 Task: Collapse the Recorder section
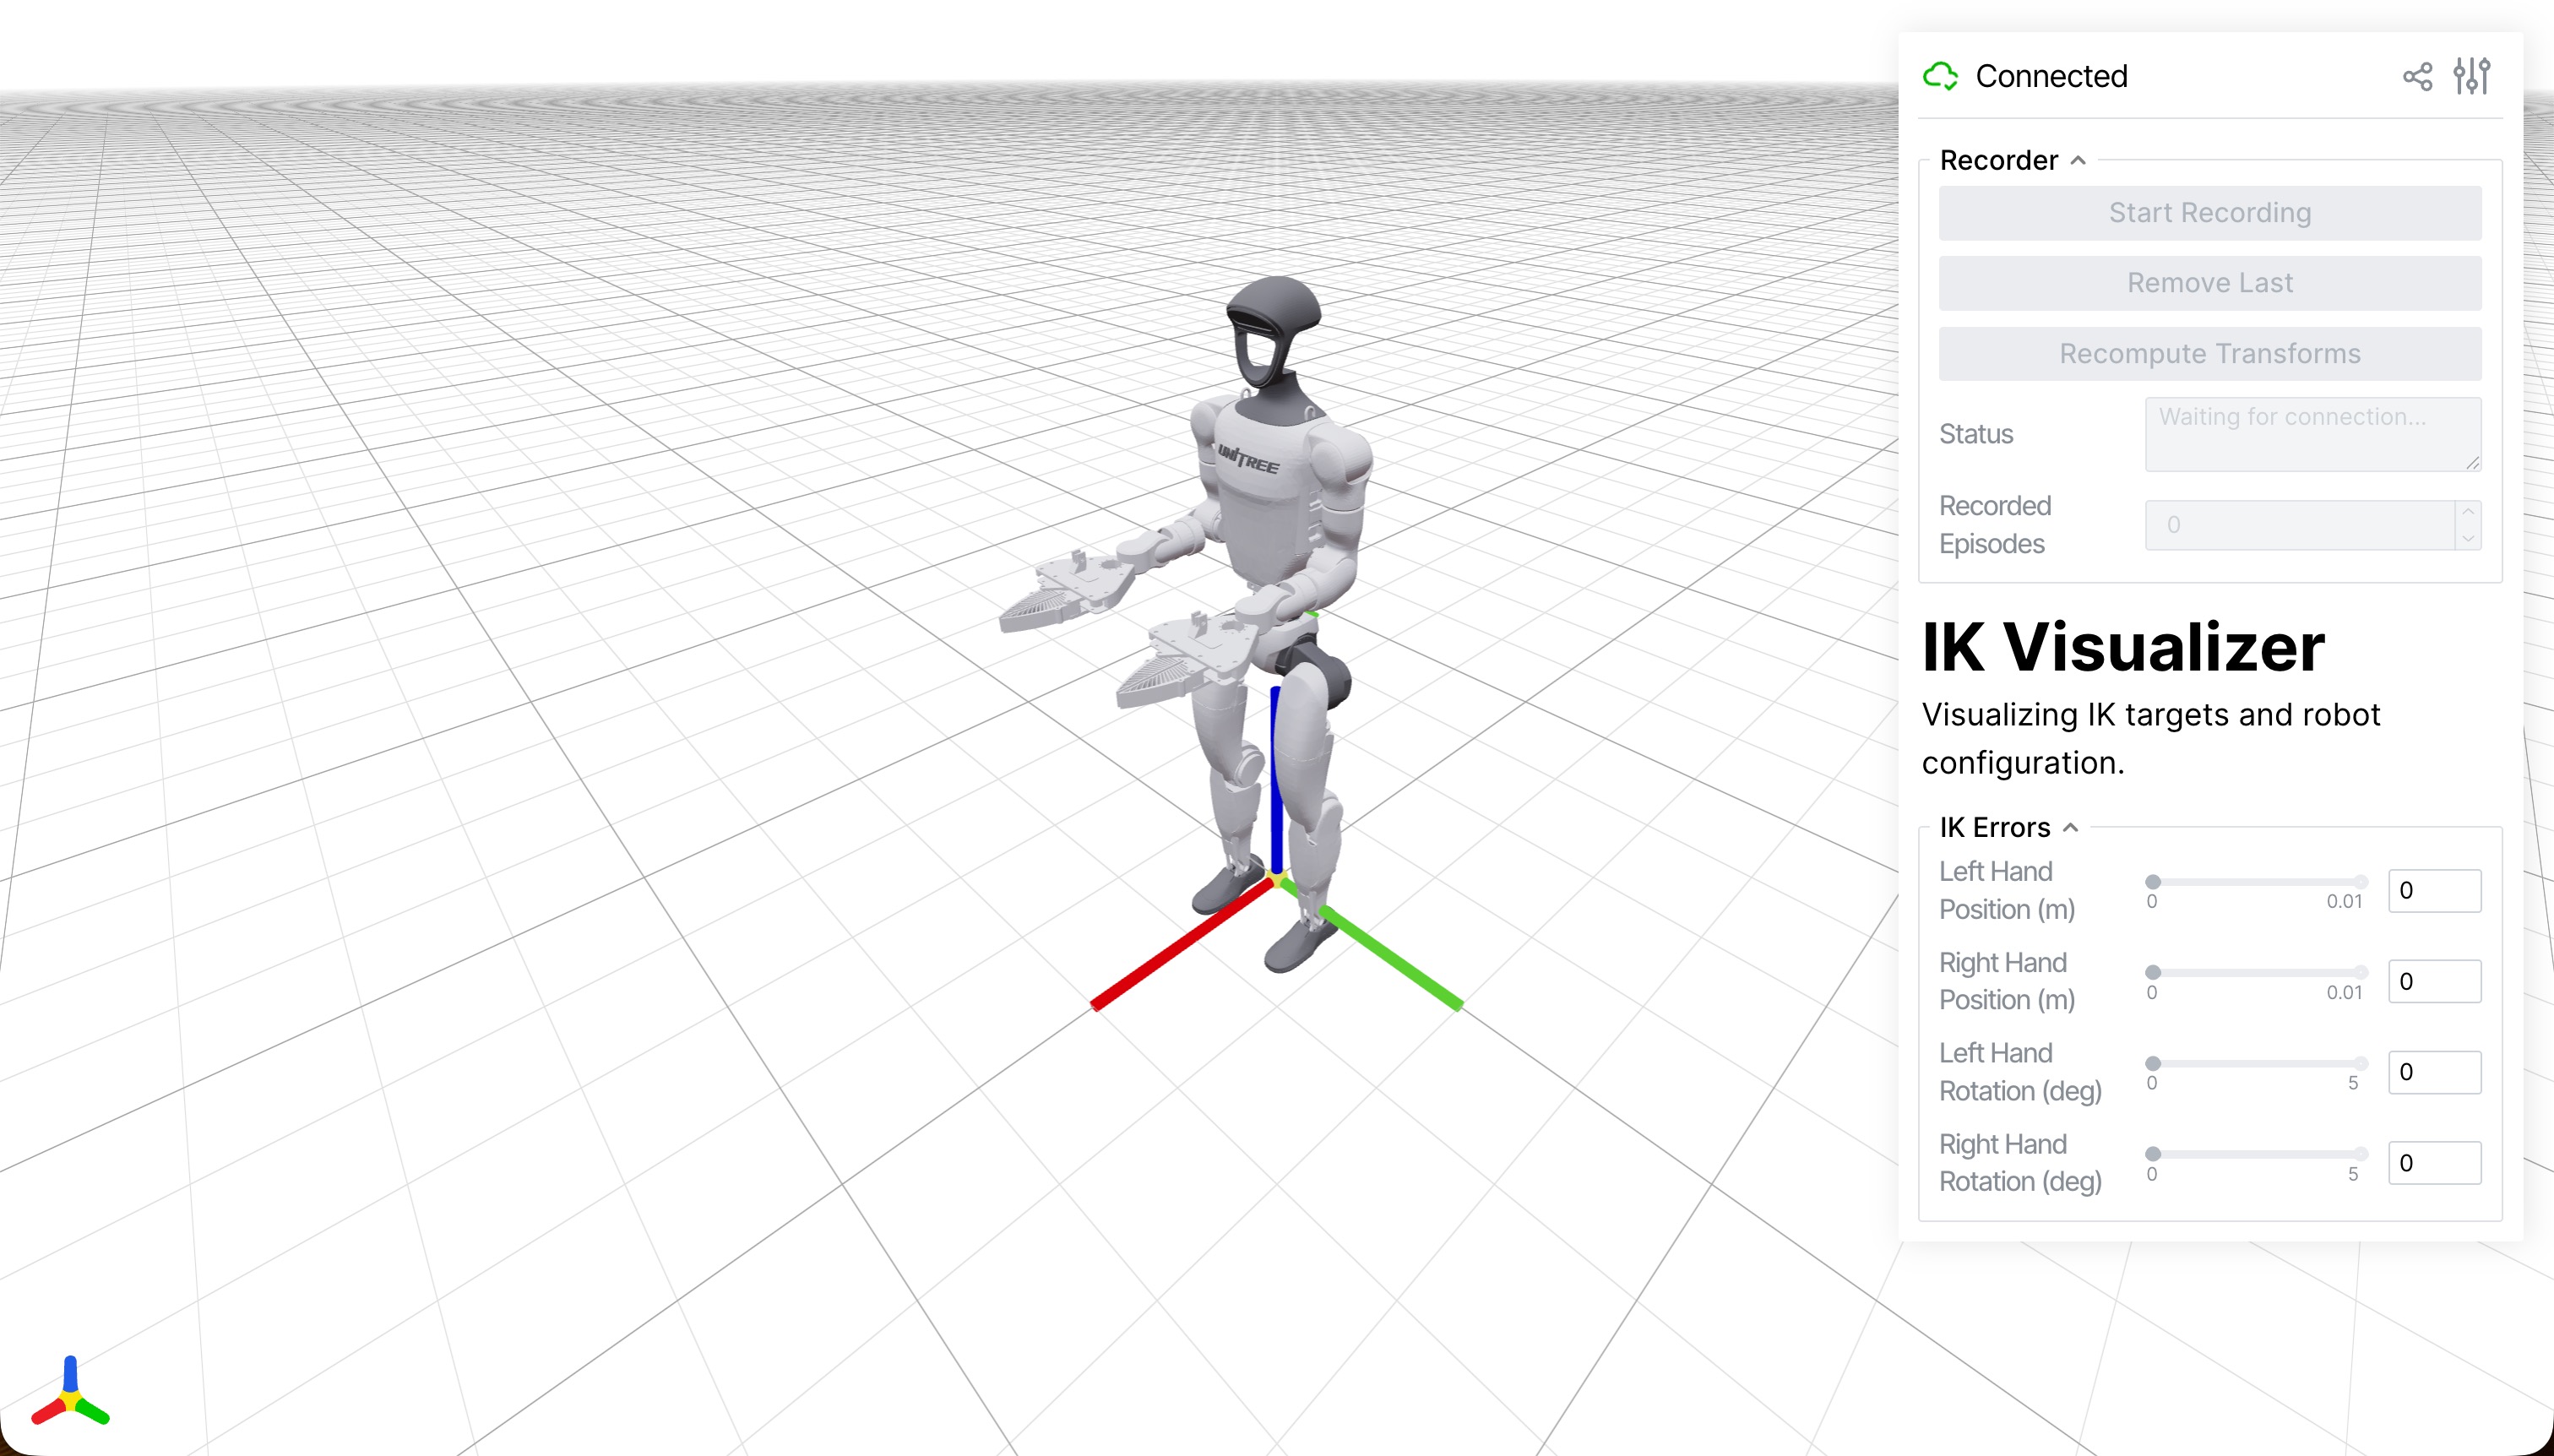2077,161
